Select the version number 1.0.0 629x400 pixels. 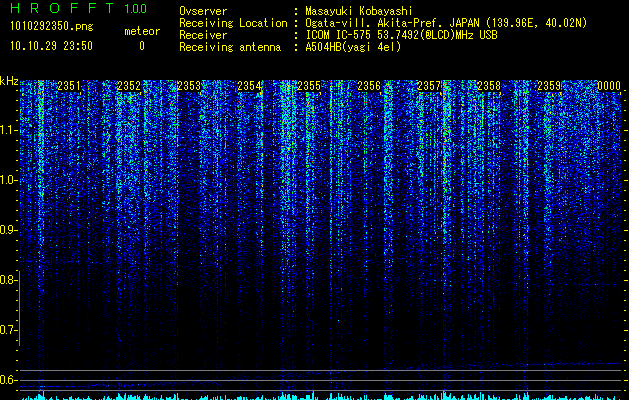(x=136, y=8)
